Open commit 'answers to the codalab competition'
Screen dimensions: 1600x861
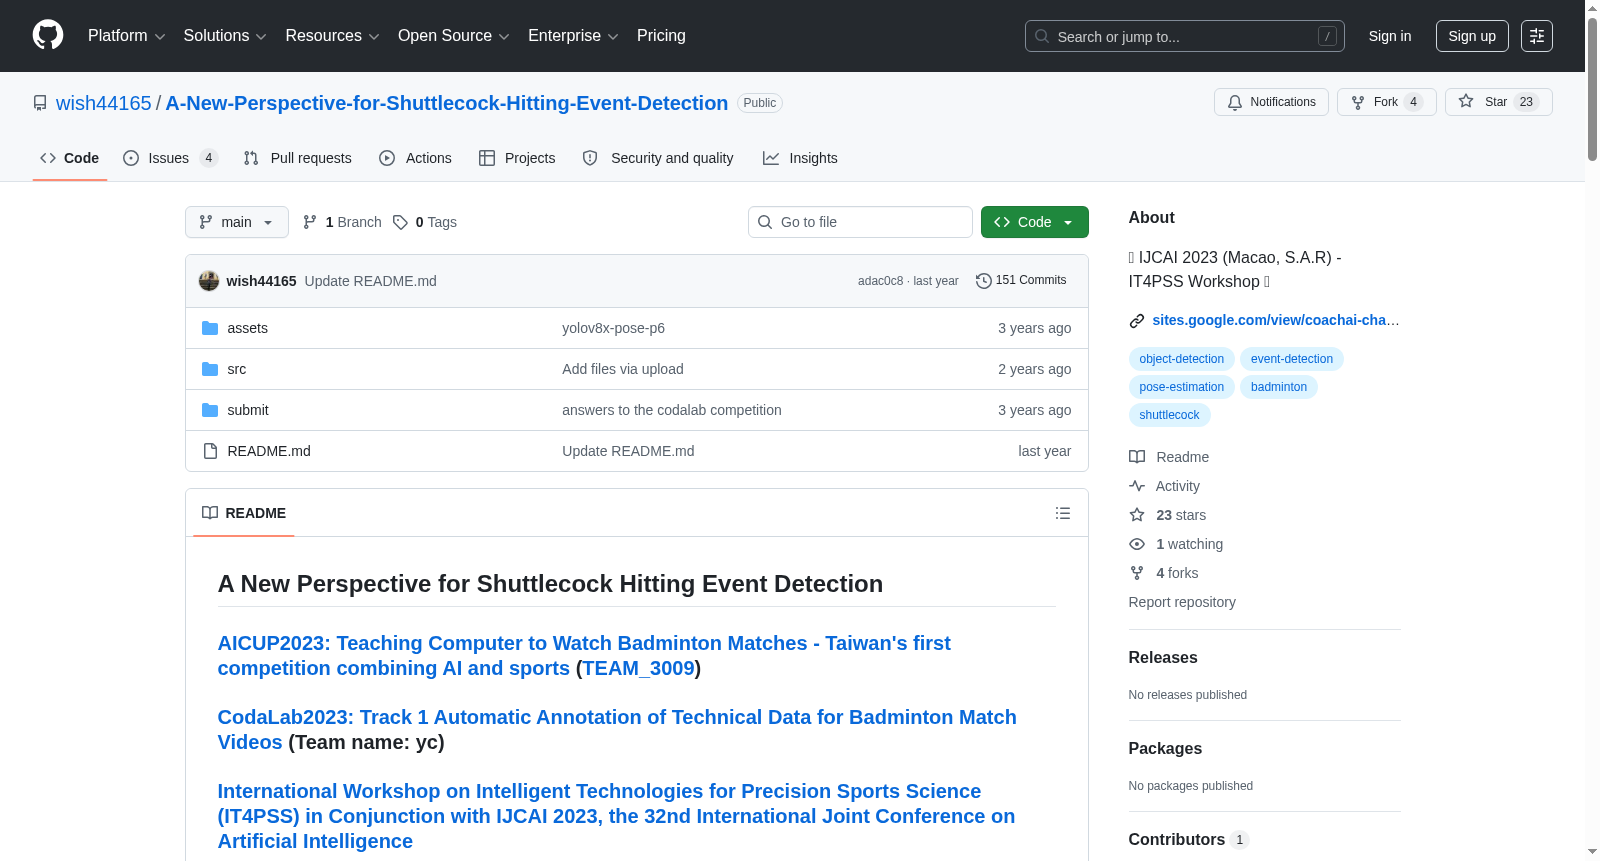pos(672,410)
